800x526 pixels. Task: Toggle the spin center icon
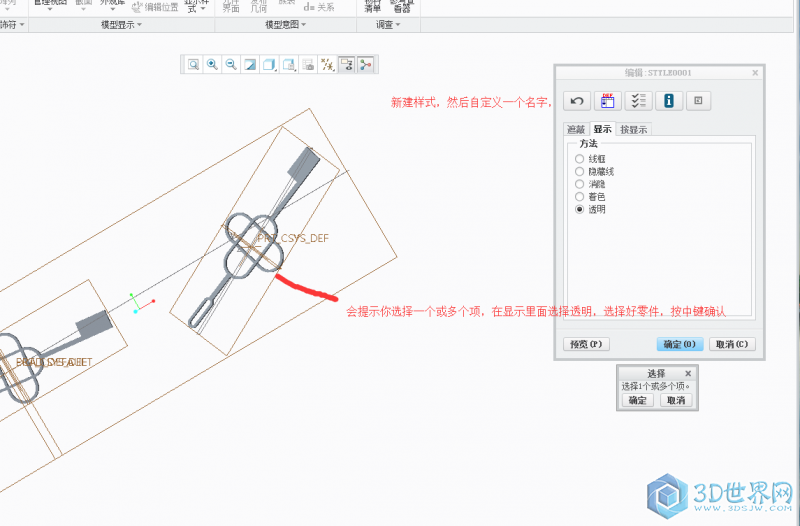[x=366, y=64]
